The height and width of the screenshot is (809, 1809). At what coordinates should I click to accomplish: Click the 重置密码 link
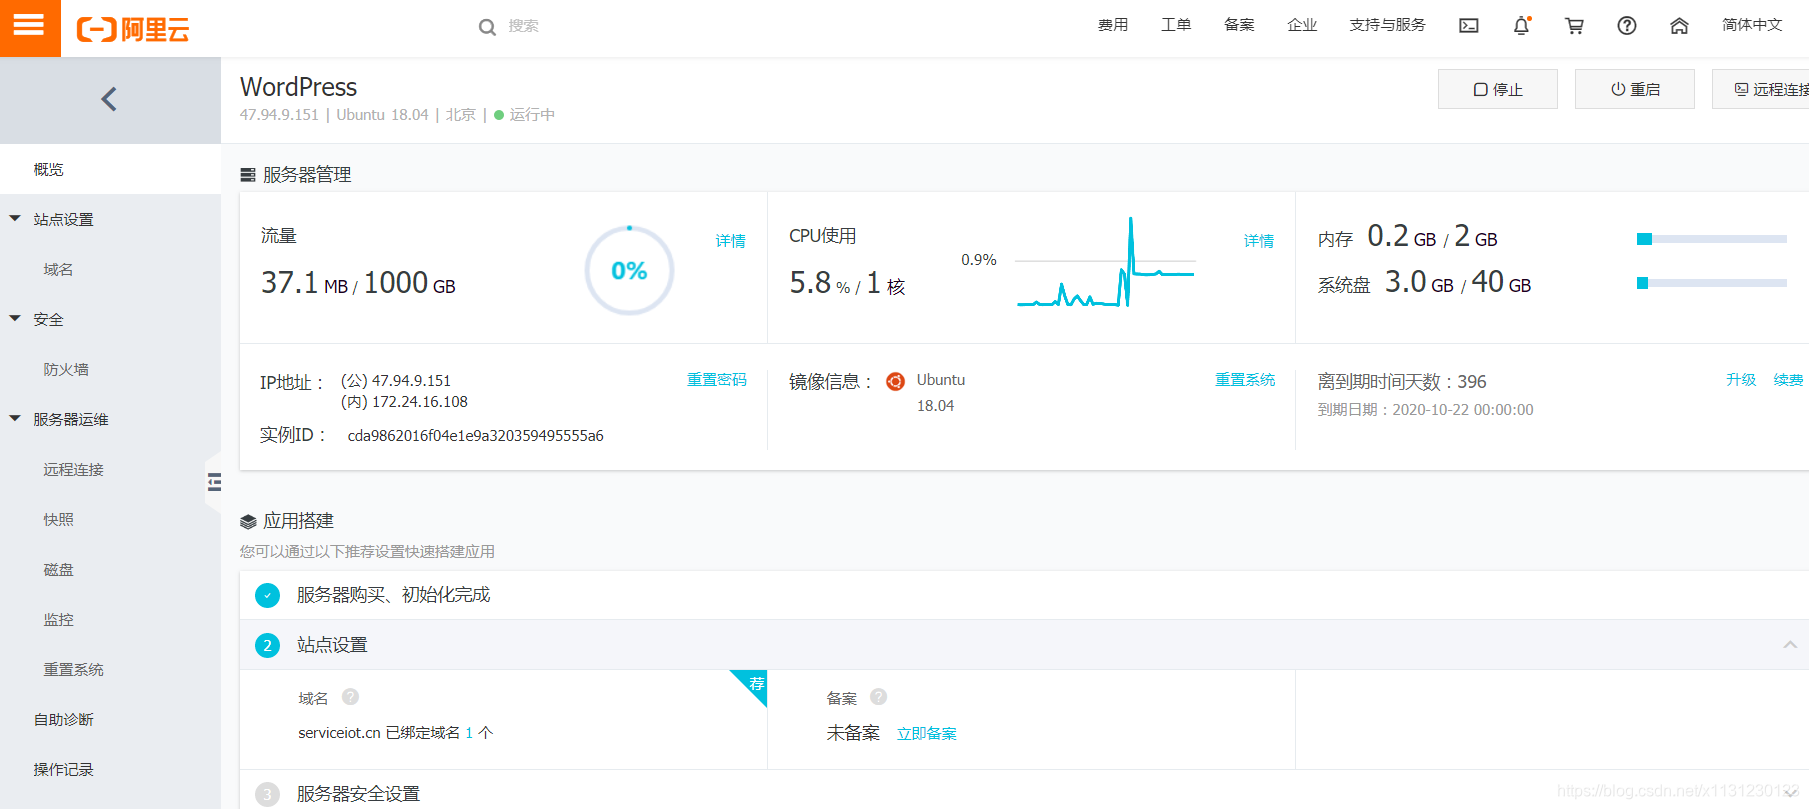pyautogui.click(x=716, y=380)
